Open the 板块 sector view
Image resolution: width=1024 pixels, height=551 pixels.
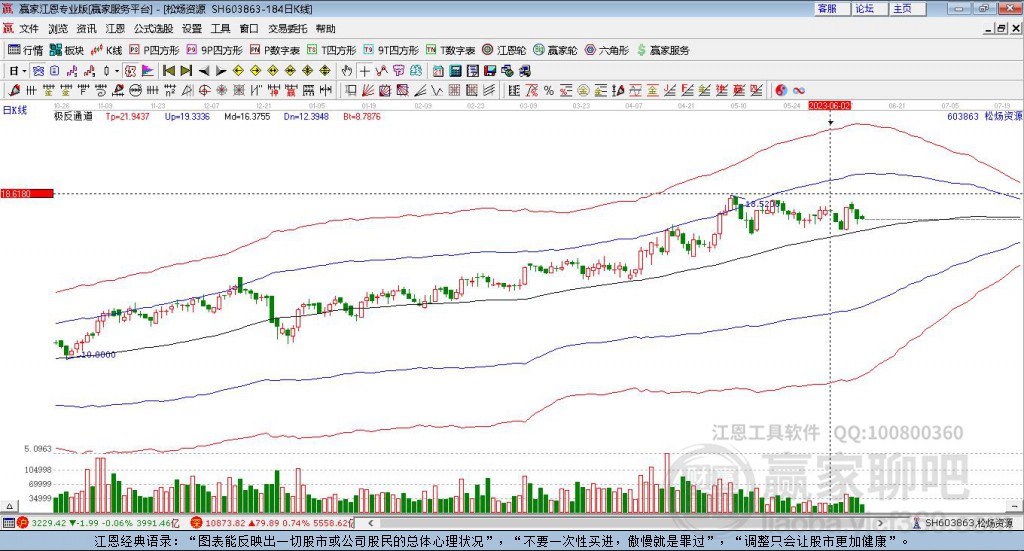67,50
